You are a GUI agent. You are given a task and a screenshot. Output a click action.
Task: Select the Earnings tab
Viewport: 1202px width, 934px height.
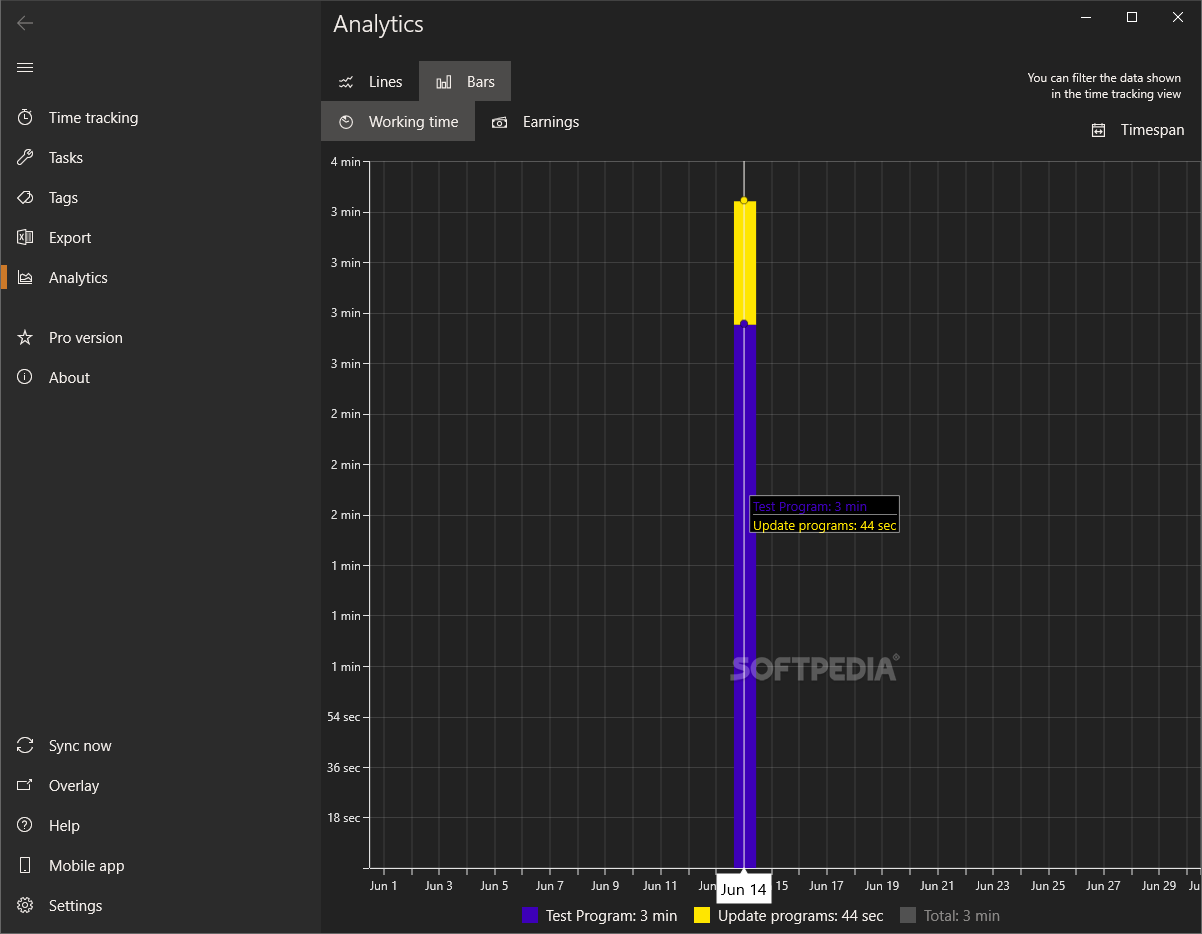click(x=535, y=121)
